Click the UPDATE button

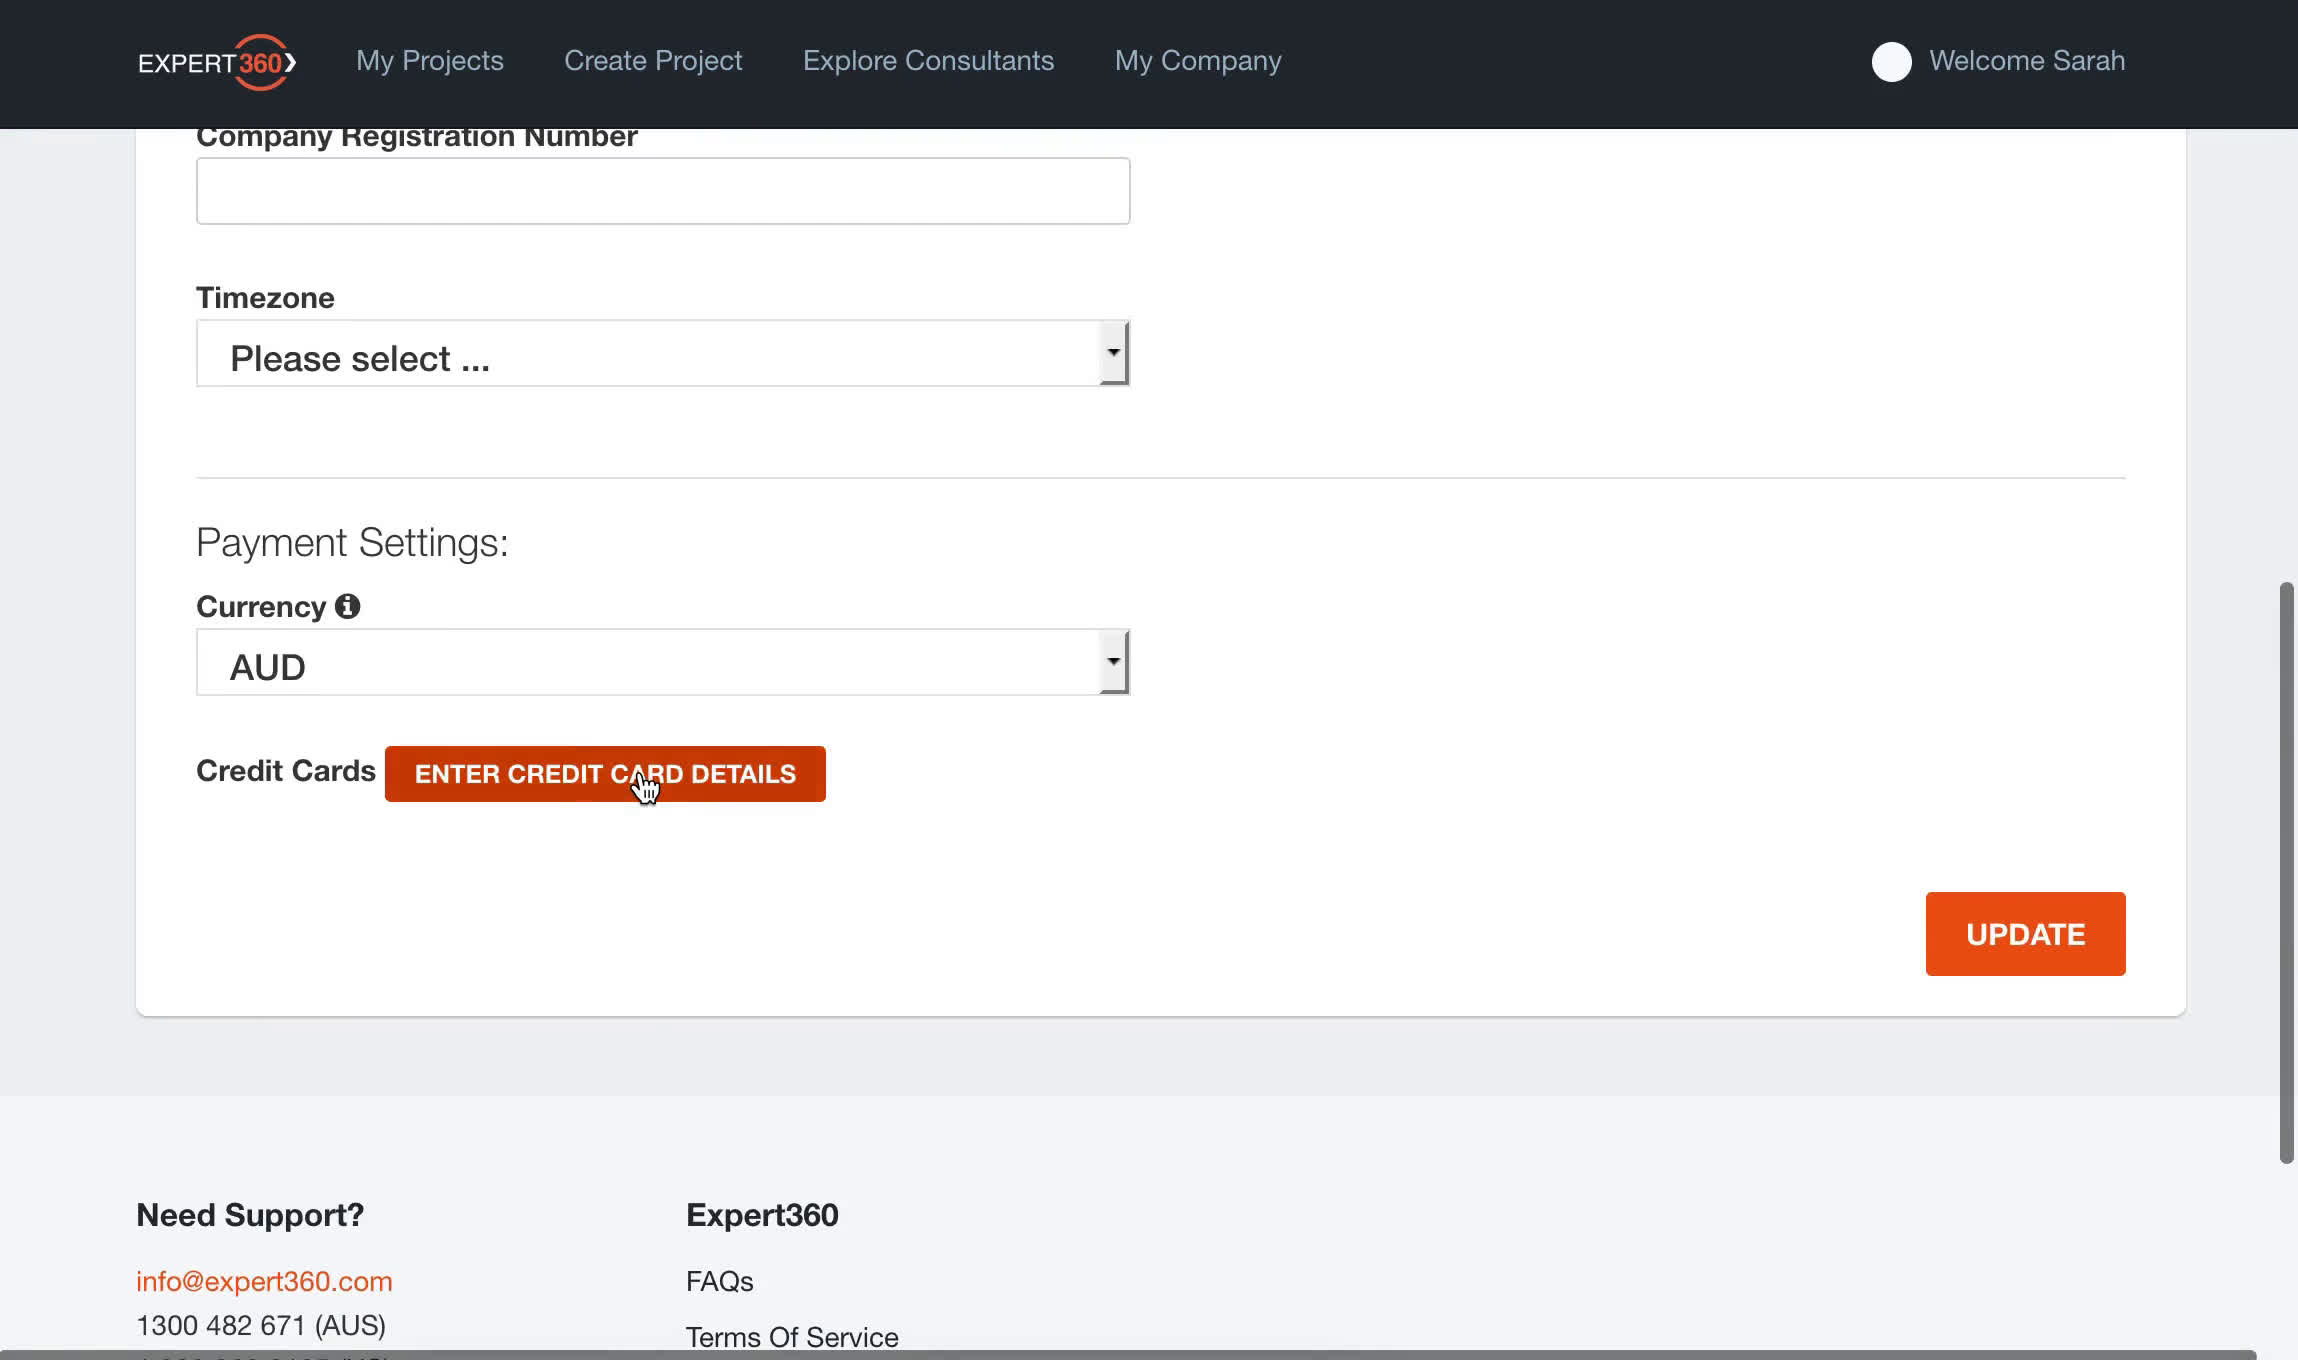2025,934
